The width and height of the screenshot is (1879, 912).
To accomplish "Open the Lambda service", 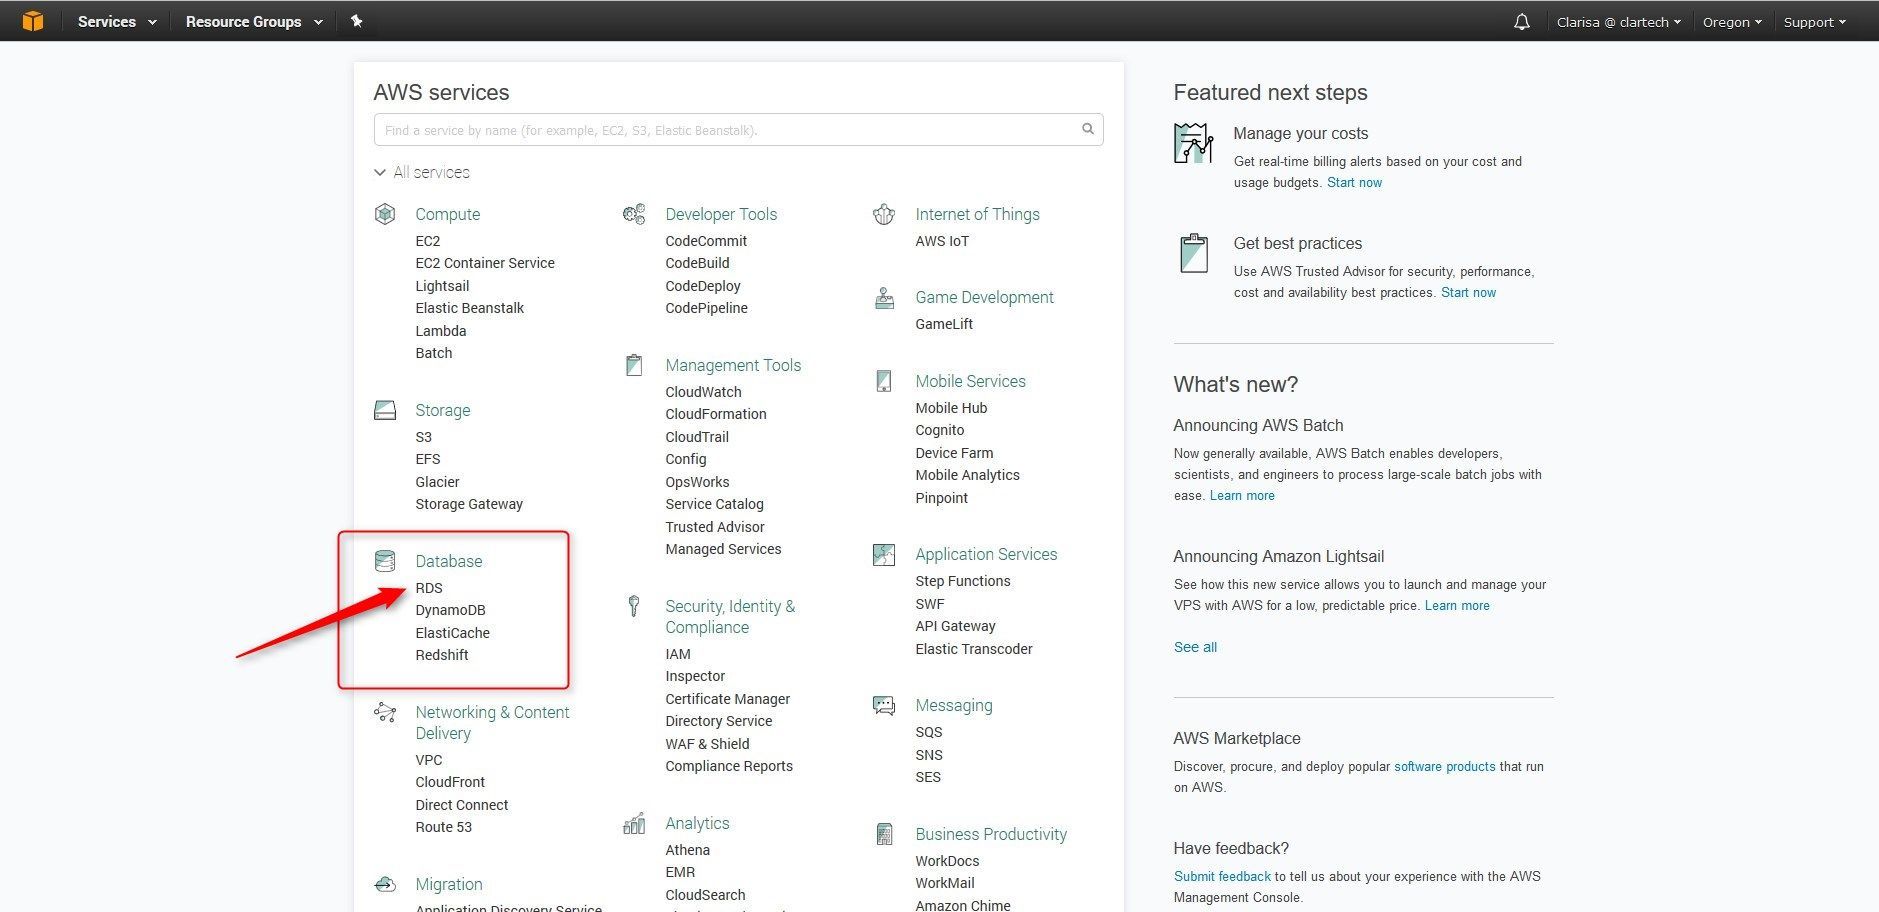I will pos(441,331).
